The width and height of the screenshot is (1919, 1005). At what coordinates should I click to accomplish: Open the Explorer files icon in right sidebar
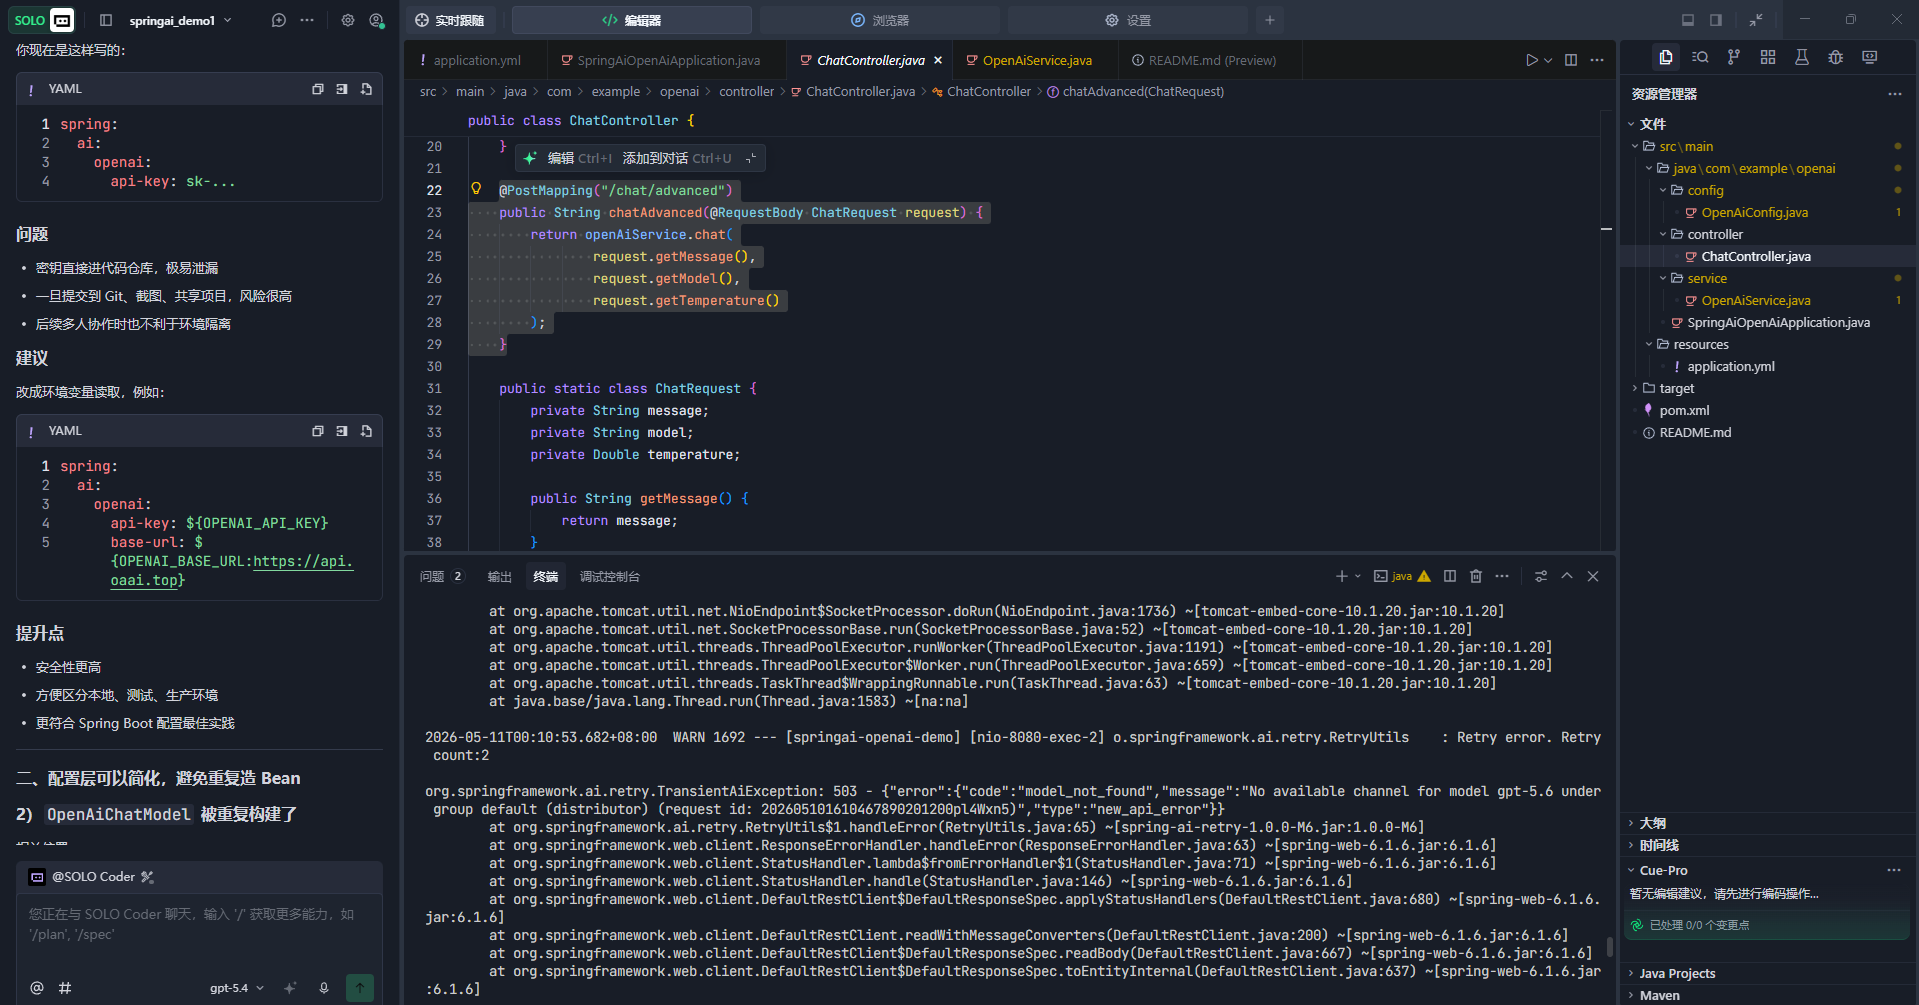click(x=1666, y=58)
